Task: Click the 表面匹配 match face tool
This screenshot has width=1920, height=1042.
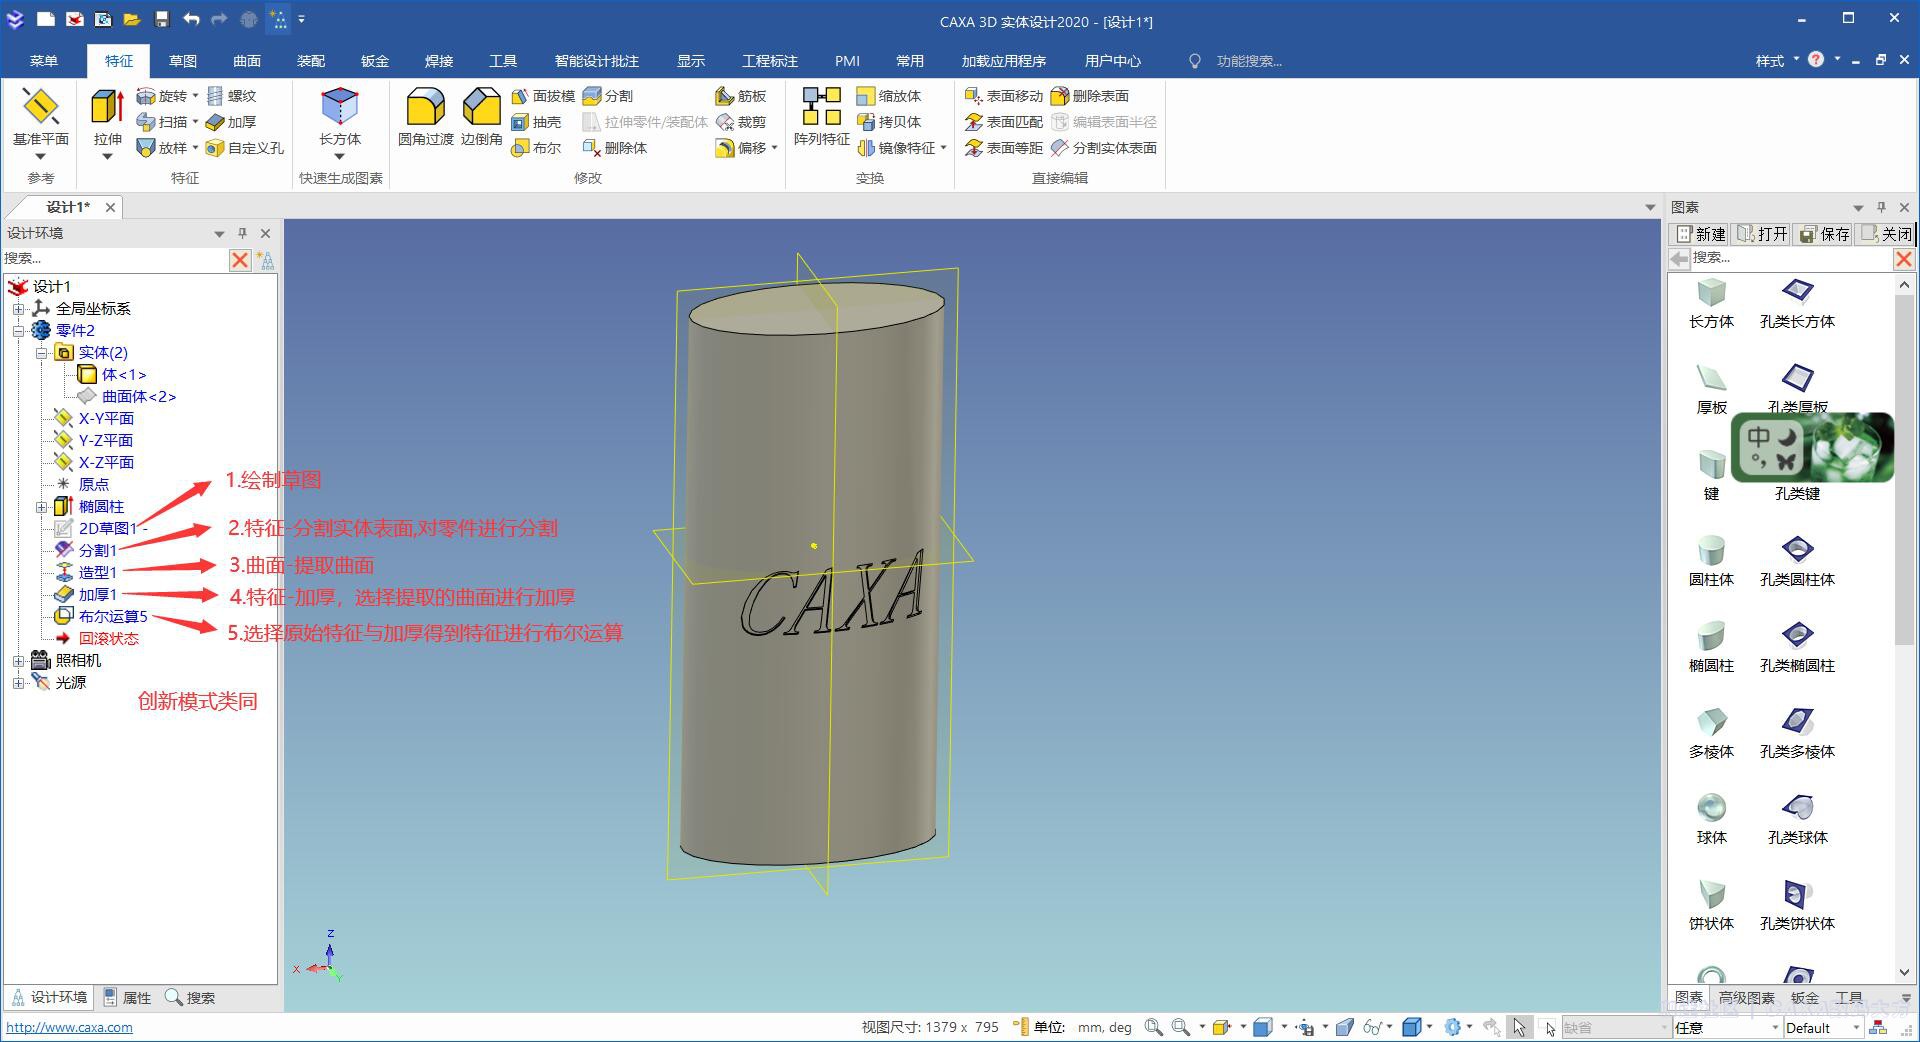Action: 1004,122
